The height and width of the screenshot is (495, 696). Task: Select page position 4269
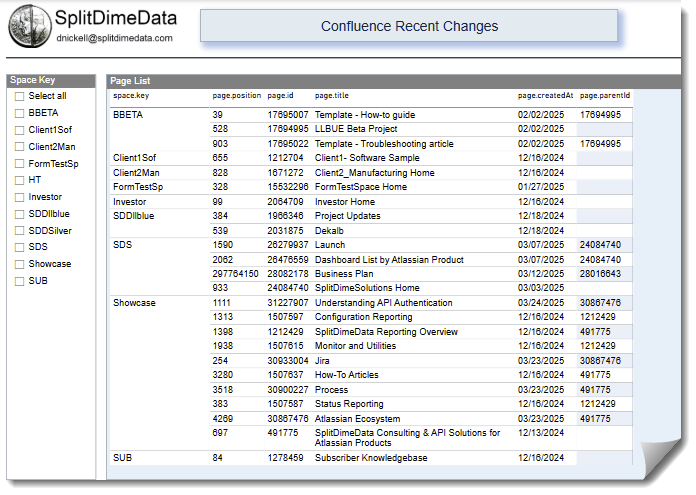(x=222, y=419)
